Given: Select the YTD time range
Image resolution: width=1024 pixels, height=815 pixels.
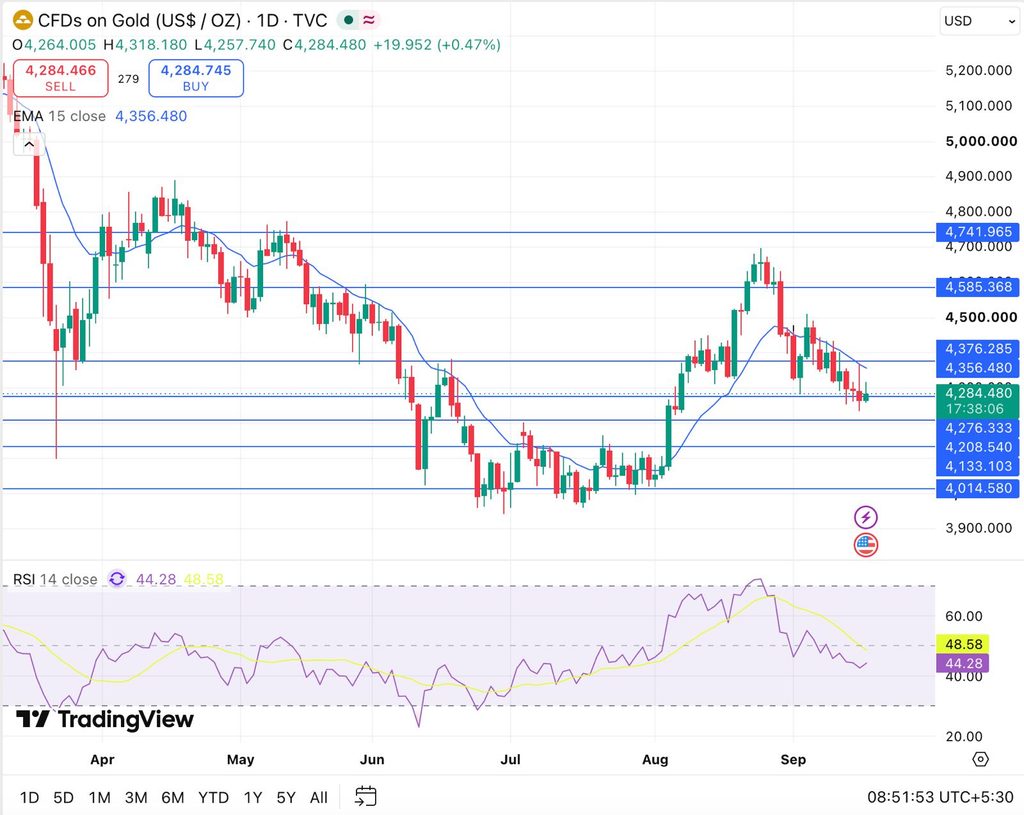Looking at the screenshot, I should click(x=214, y=797).
